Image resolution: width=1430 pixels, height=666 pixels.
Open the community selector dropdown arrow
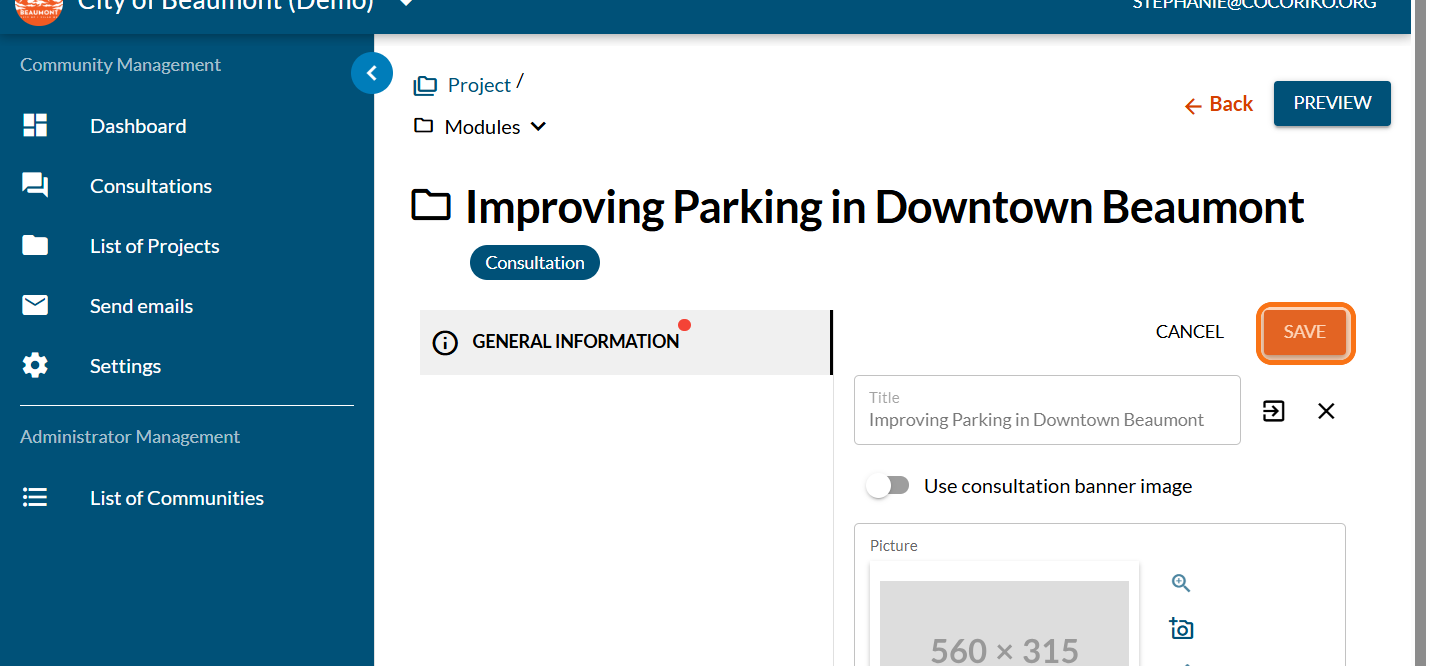(x=405, y=4)
